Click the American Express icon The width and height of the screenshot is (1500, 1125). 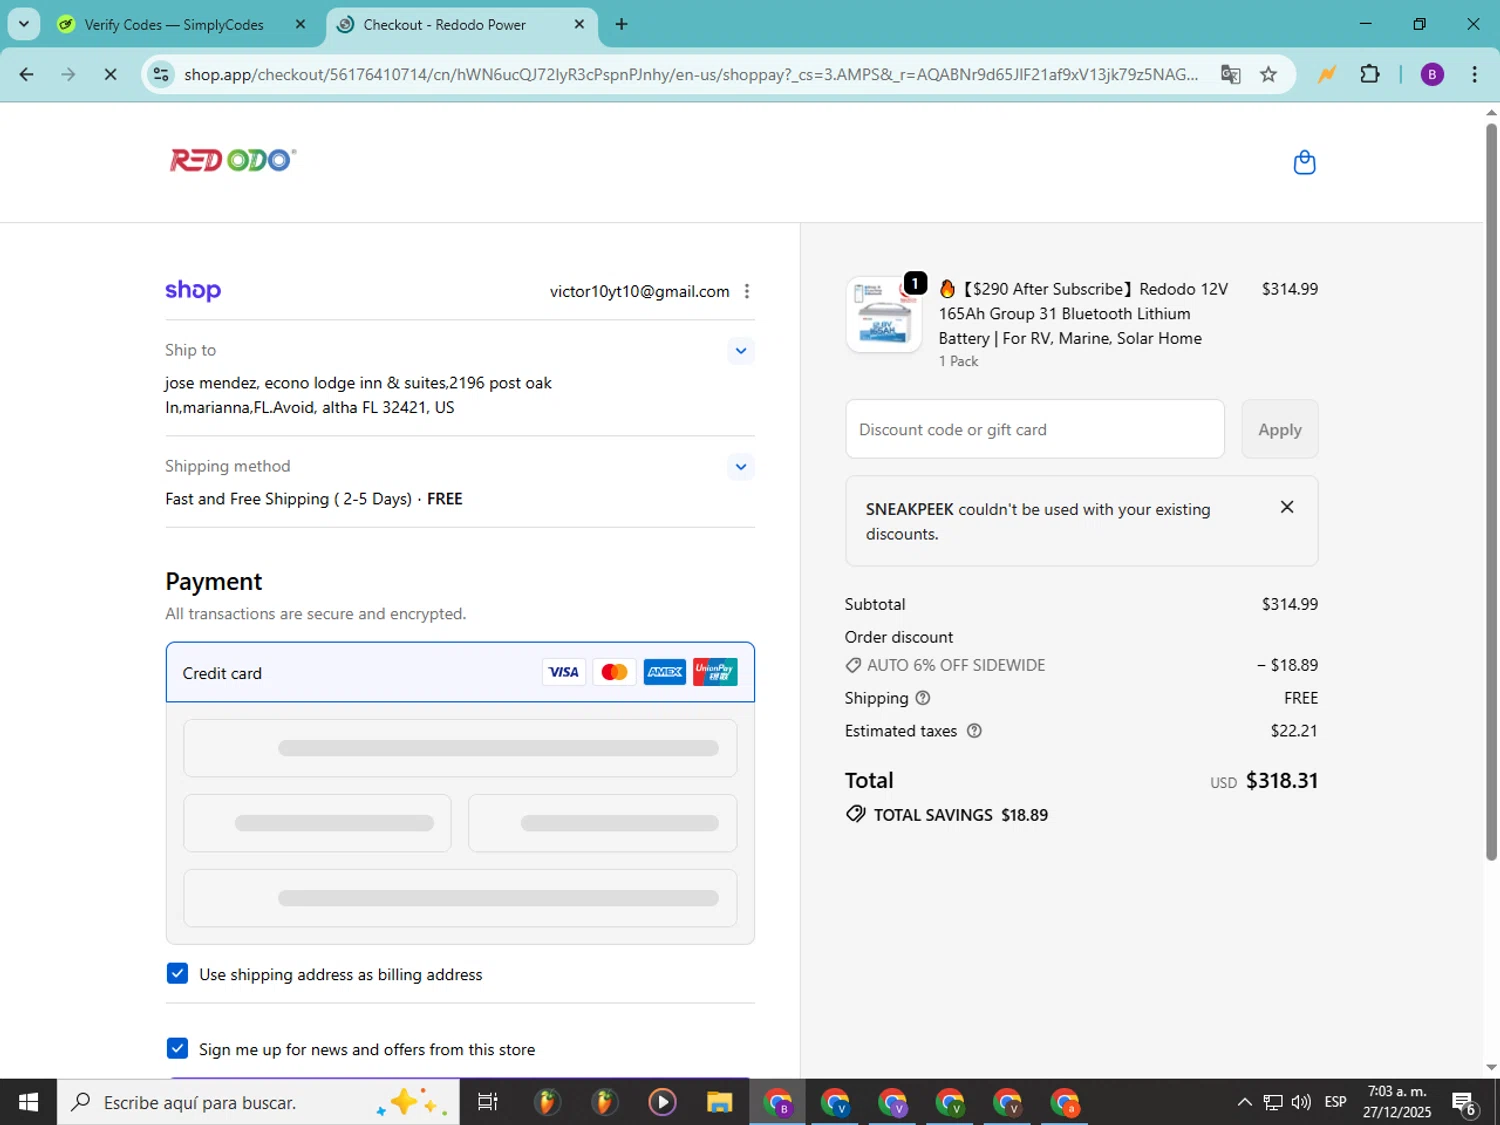coord(664,672)
